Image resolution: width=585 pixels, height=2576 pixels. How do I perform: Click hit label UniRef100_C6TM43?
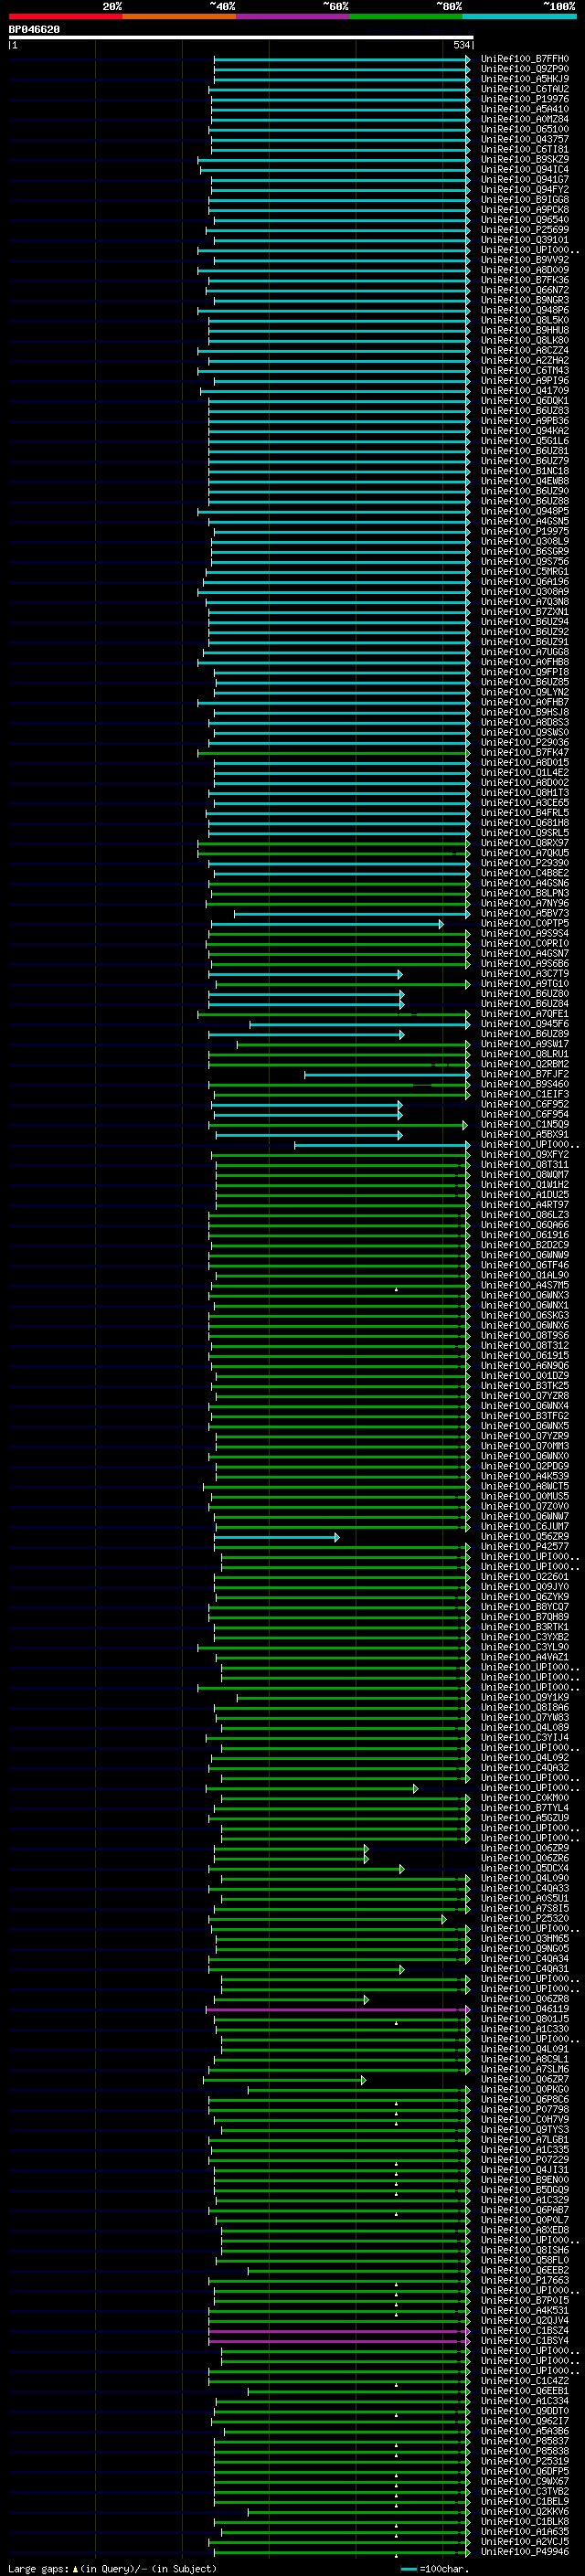[x=525, y=371]
